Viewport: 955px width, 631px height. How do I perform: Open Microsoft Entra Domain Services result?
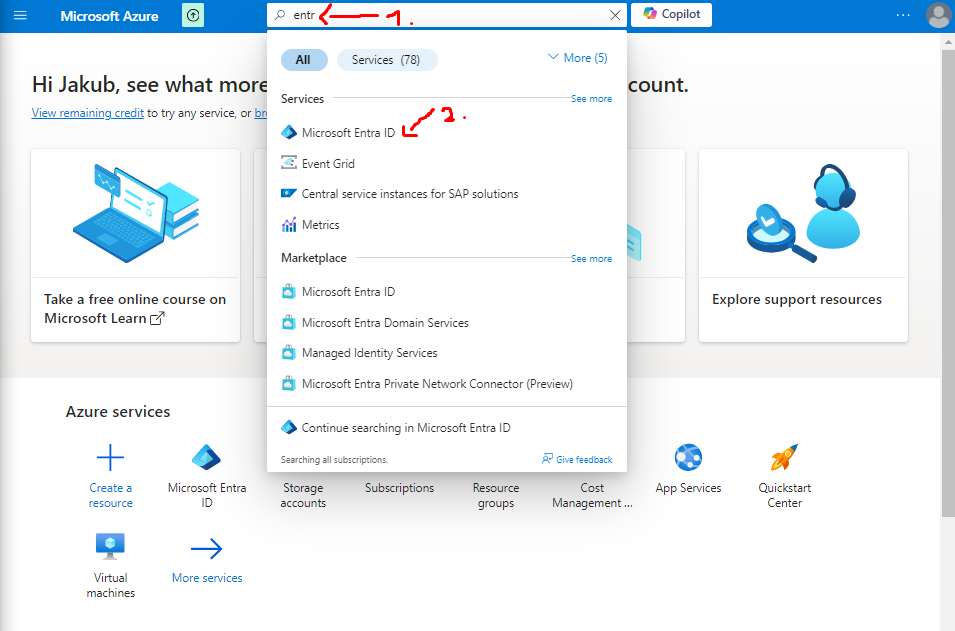tap(385, 323)
